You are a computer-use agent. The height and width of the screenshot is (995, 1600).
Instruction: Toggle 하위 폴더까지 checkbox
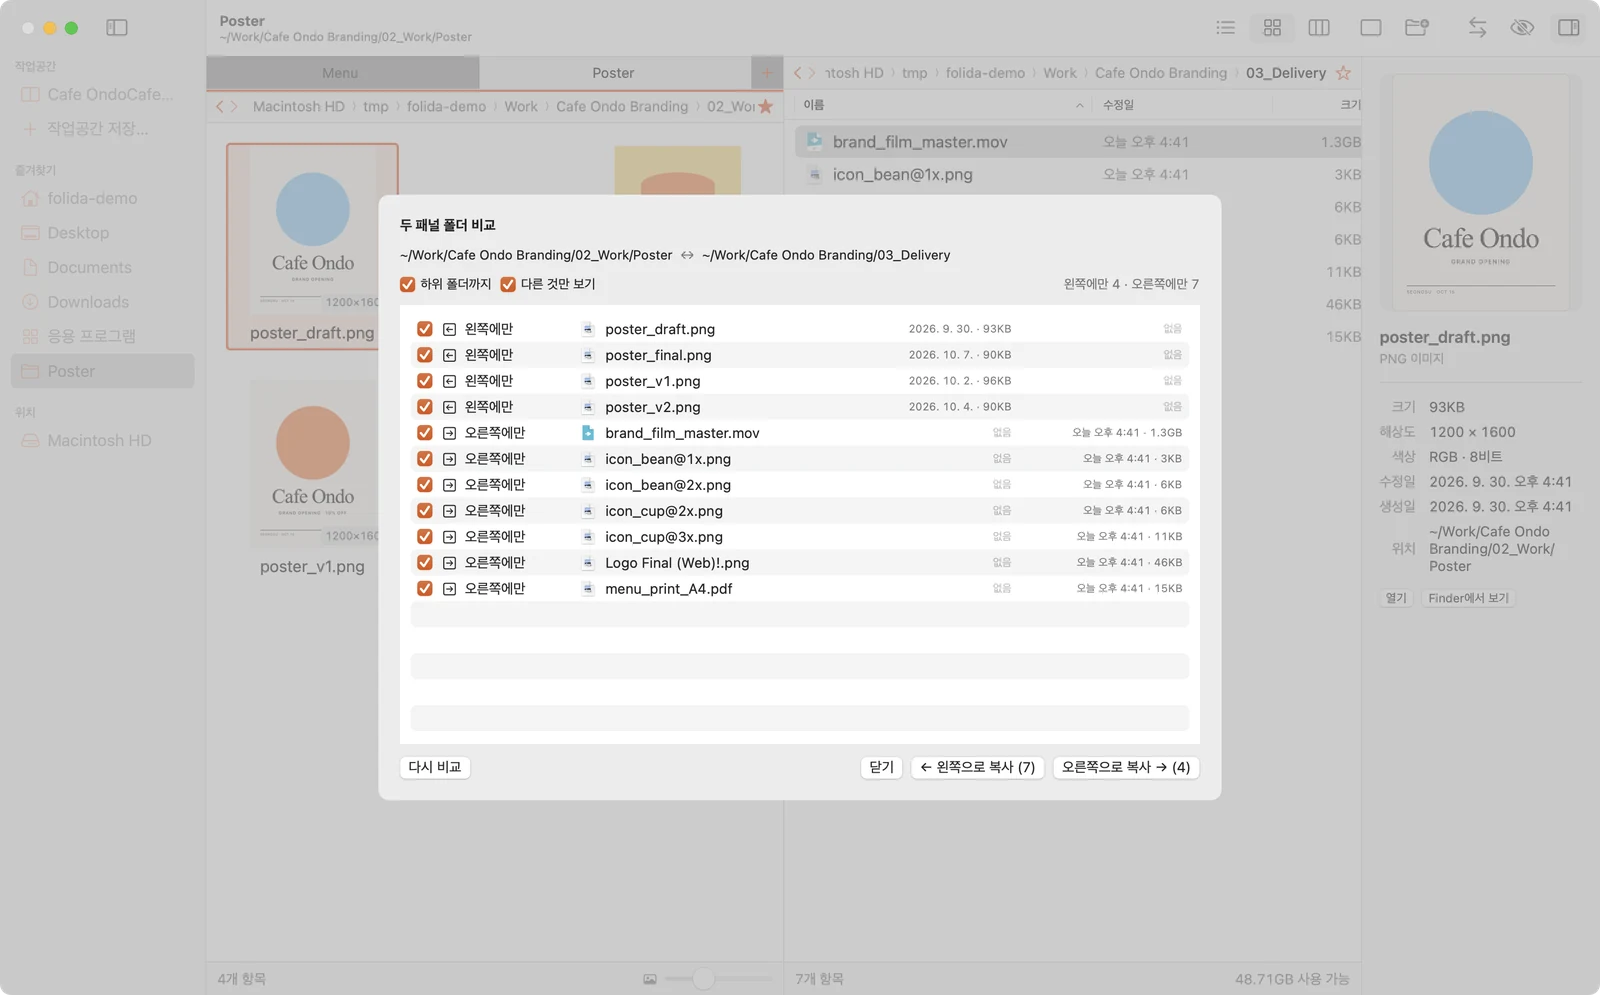click(x=408, y=285)
